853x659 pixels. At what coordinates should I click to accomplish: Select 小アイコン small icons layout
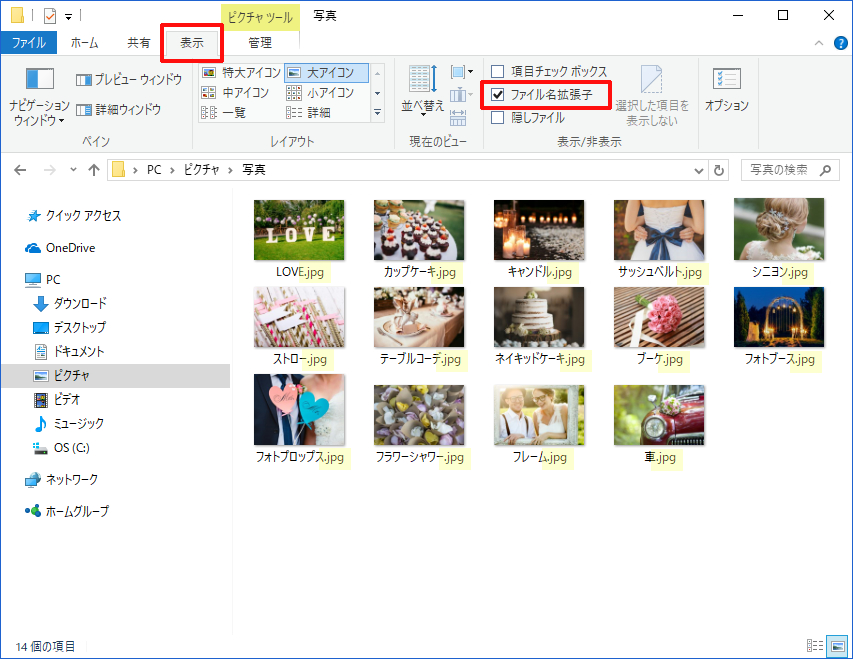pyautogui.click(x=320, y=93)
